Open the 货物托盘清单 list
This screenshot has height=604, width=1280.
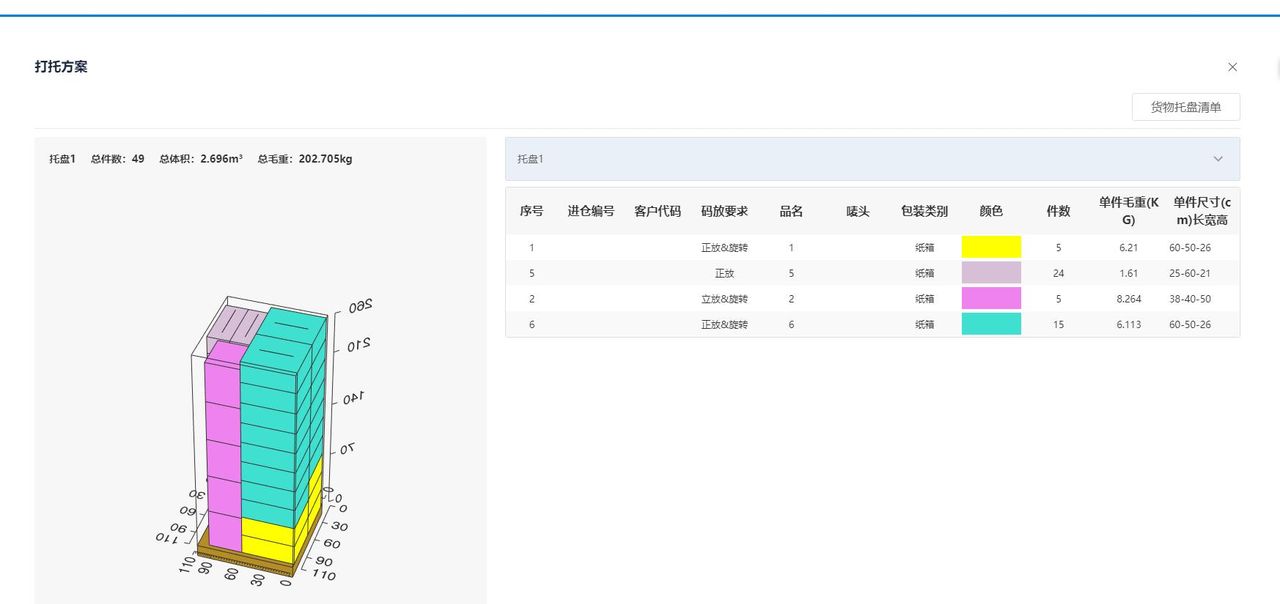click(x=1185, y=107)
